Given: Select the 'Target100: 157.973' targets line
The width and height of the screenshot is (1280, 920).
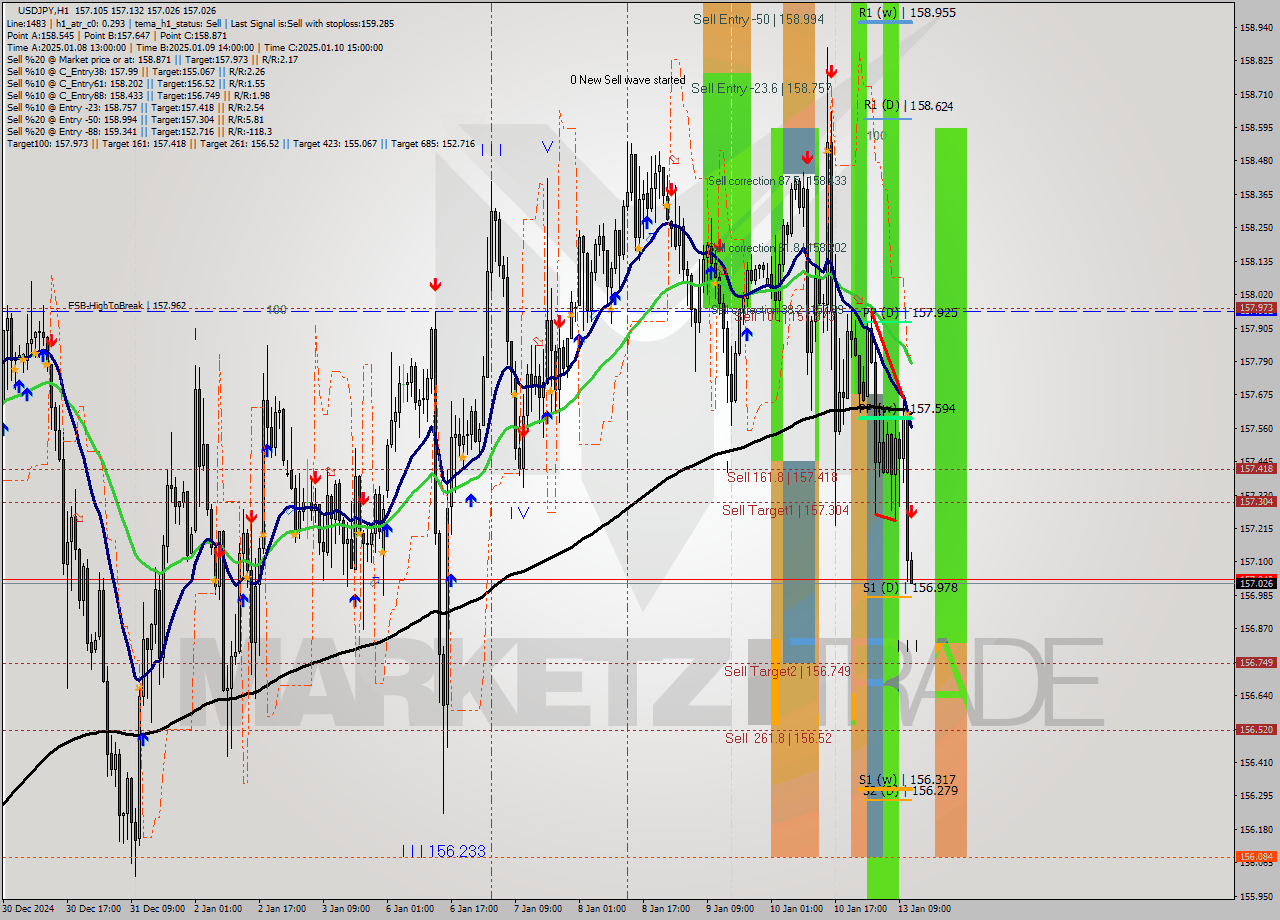Looking at the screenshot, I should click(x=240, y=143).
